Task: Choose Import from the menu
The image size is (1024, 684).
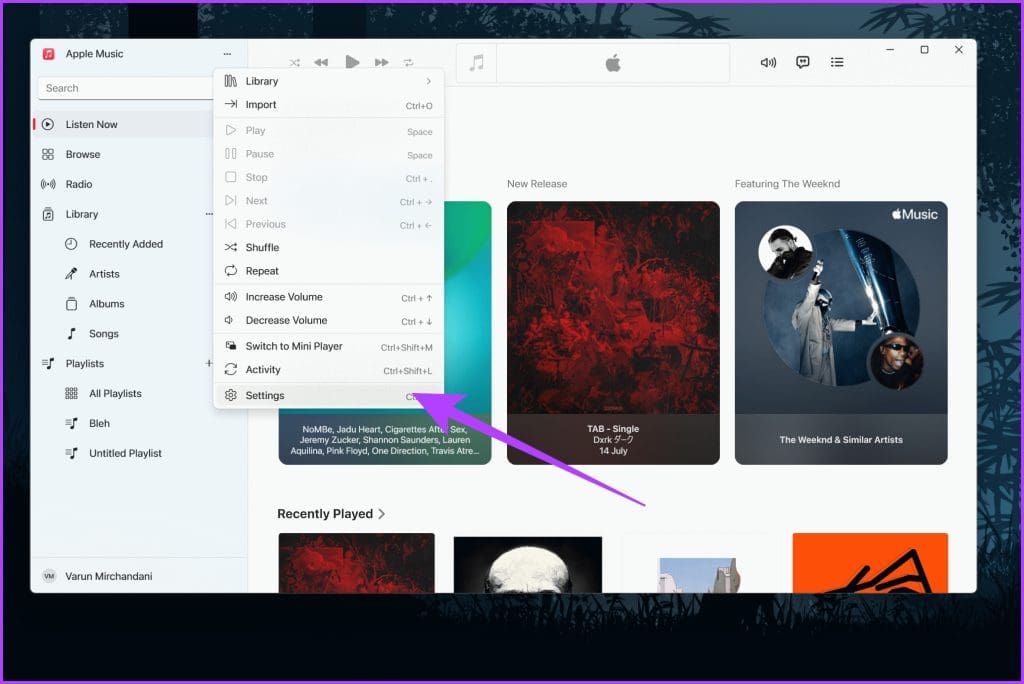Action: click(x=328, y=105)
